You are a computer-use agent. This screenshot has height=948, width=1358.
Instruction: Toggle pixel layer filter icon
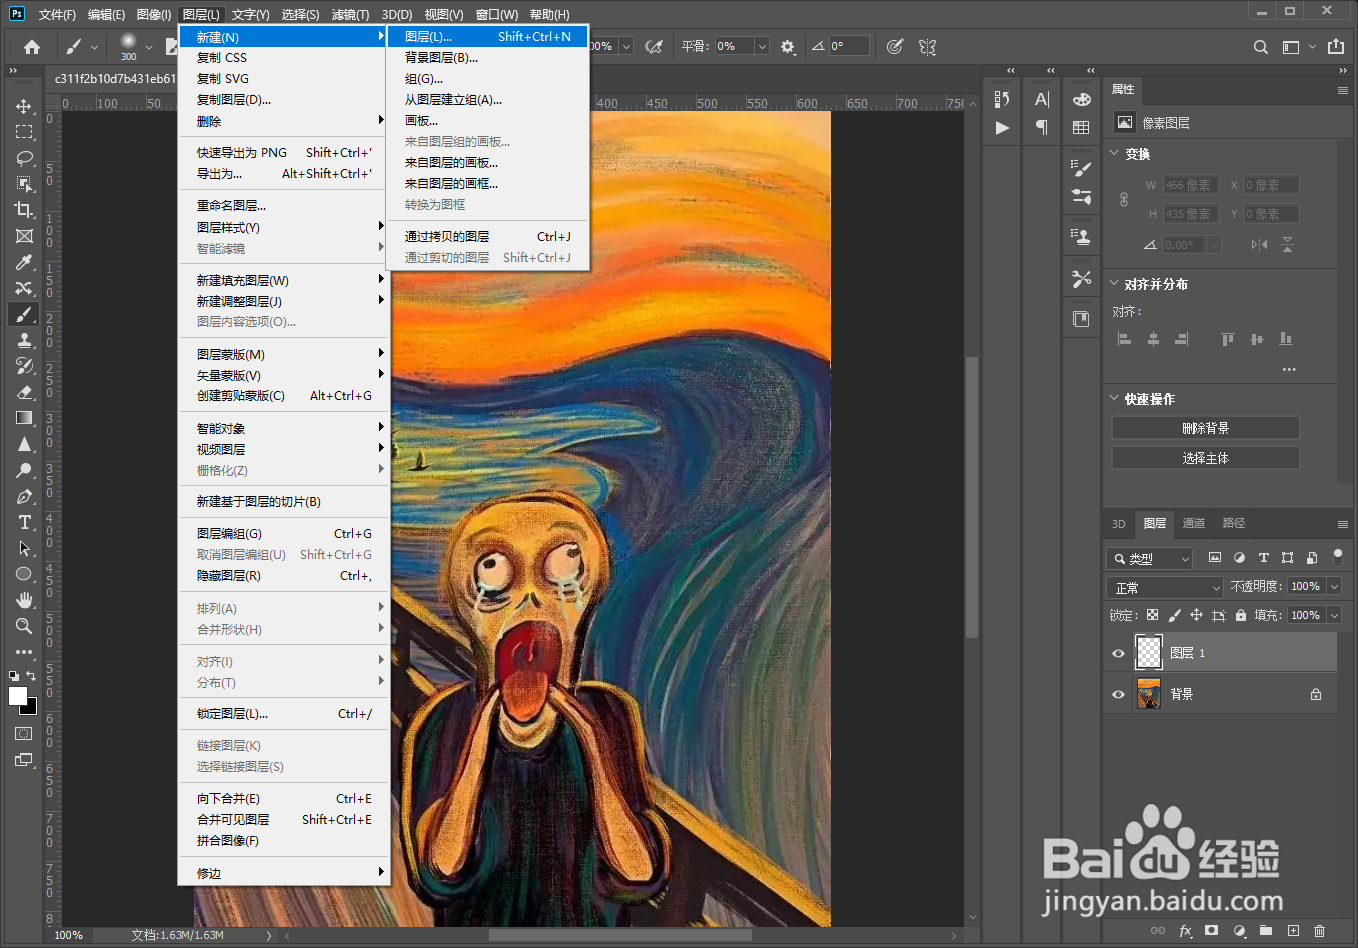[x=1215, y=558]
